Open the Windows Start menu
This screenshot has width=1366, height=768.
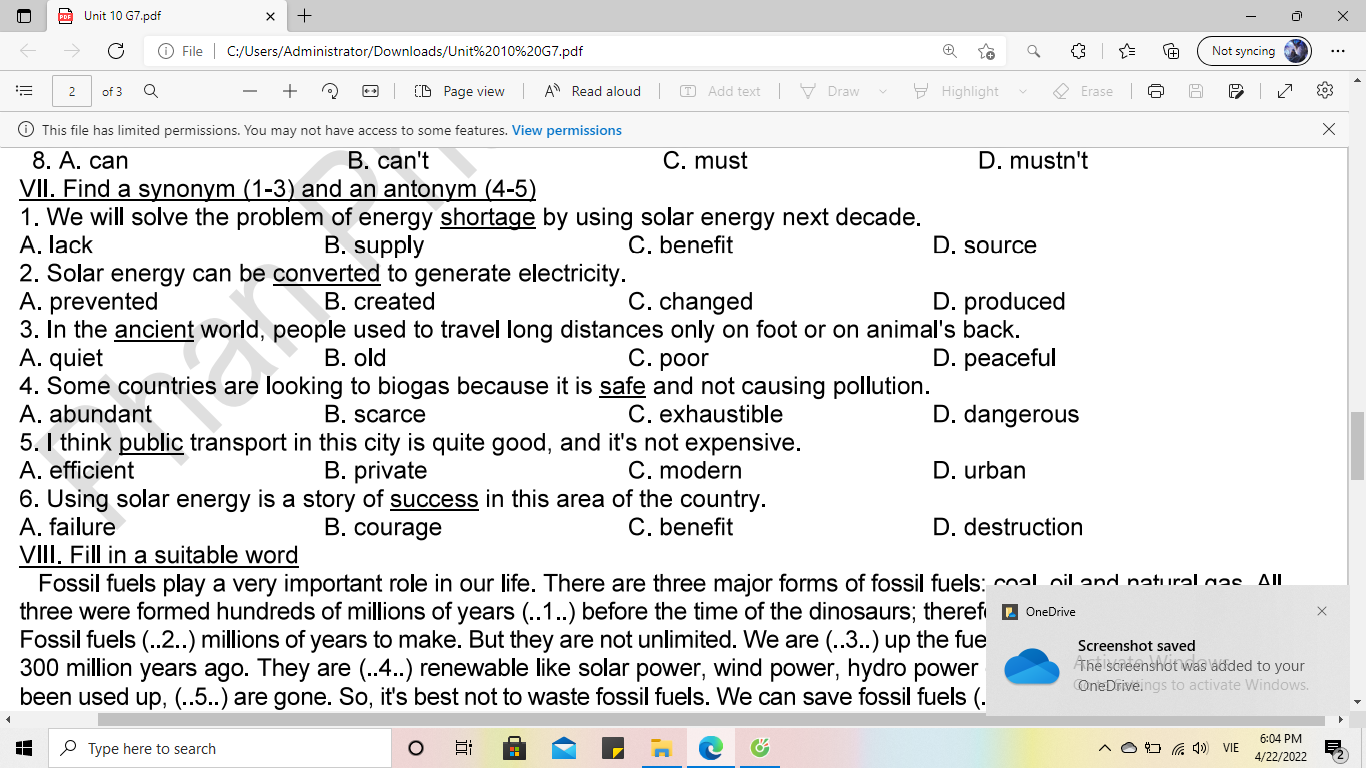click(24, 748)
